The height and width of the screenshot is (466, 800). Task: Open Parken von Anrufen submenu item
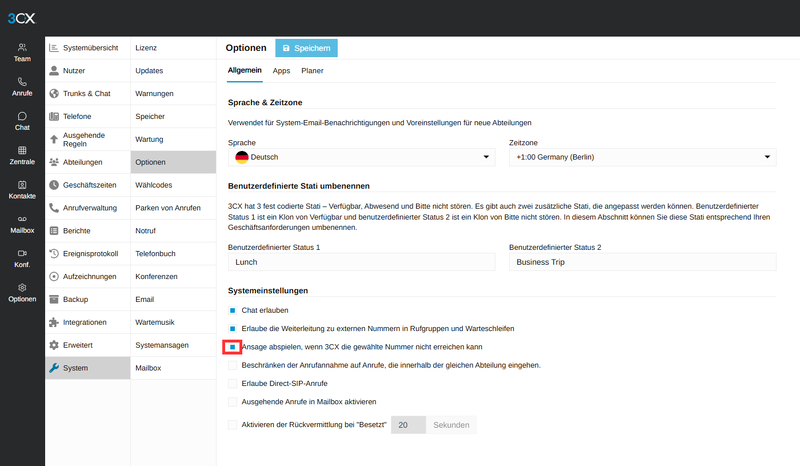[173, 208]
